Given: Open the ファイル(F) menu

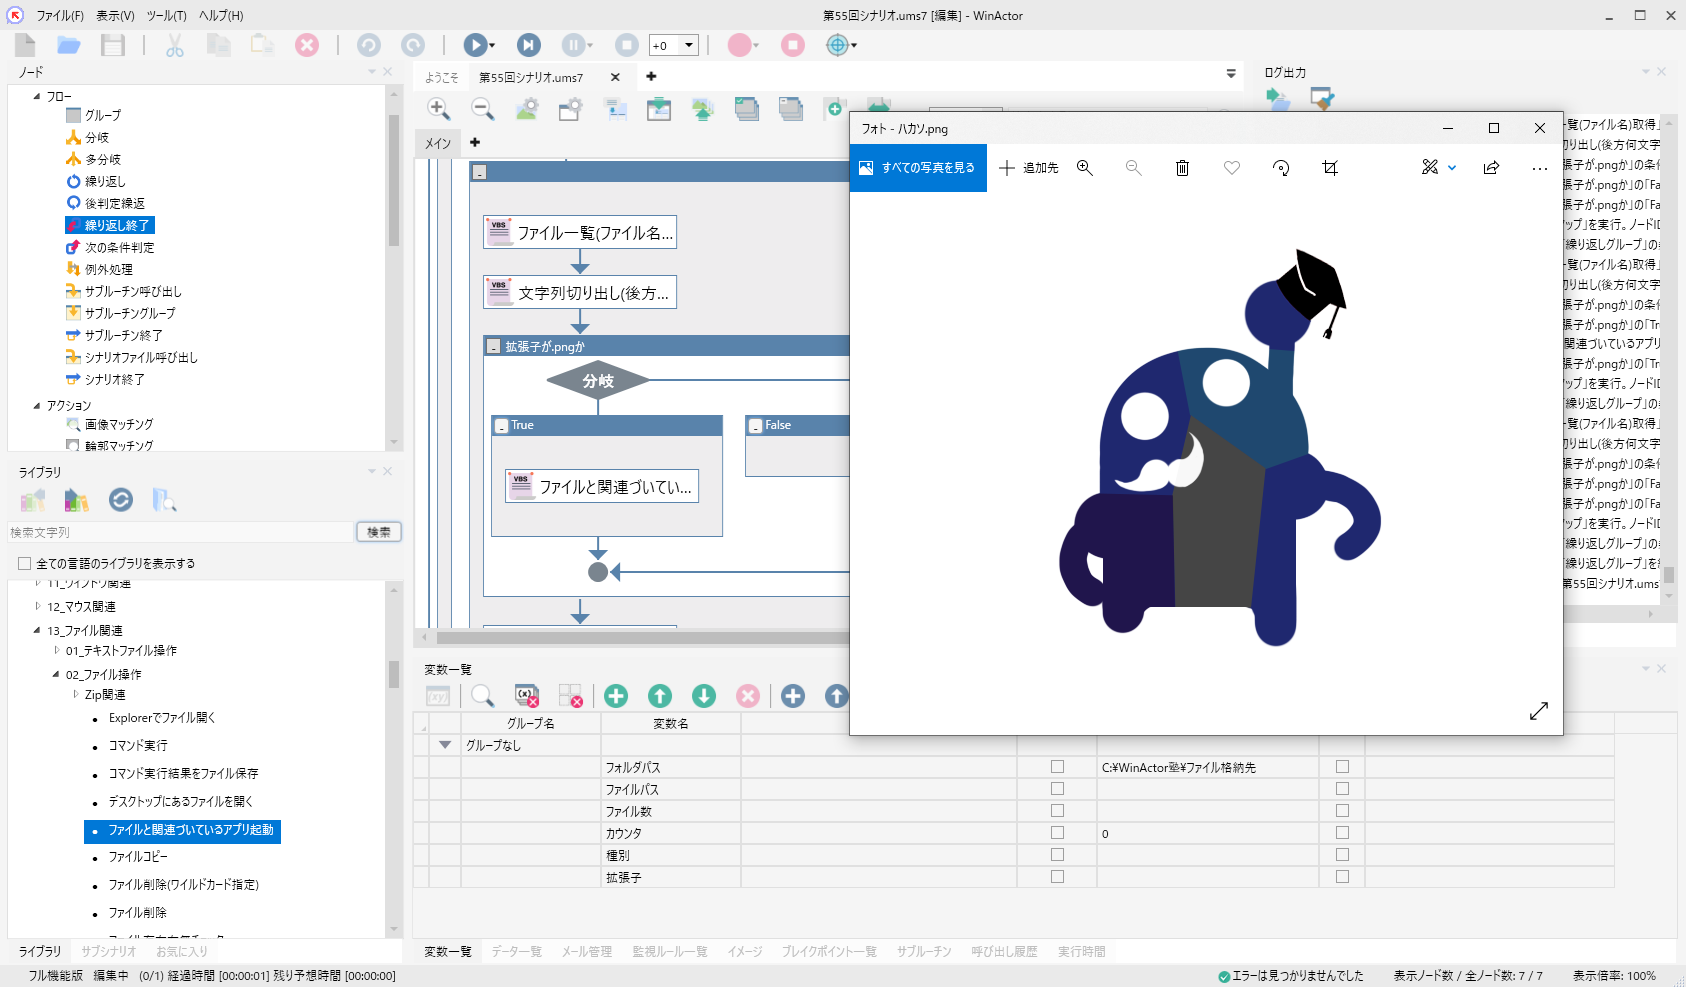Looking at the screenshot, I should (60, 16).
